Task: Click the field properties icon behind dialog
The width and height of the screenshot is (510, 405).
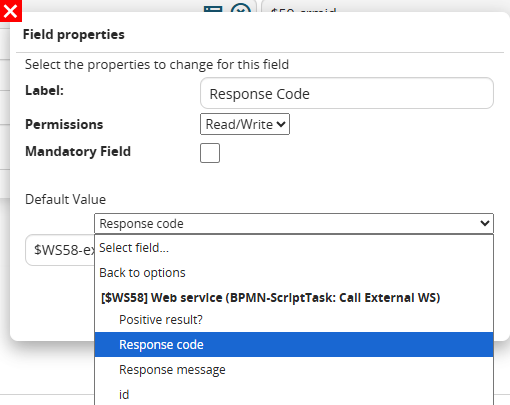Action: [x=213, y=8]
